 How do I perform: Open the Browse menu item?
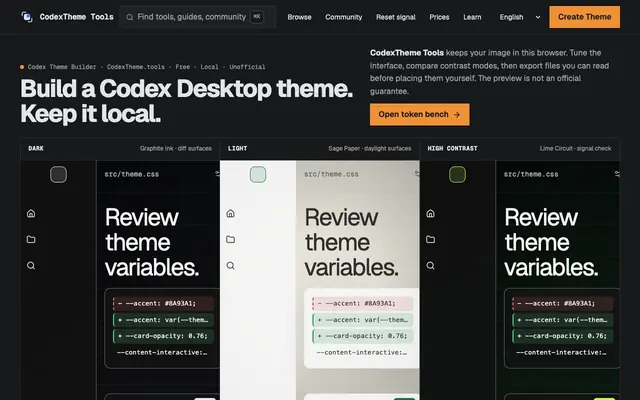tap(299, 17)
